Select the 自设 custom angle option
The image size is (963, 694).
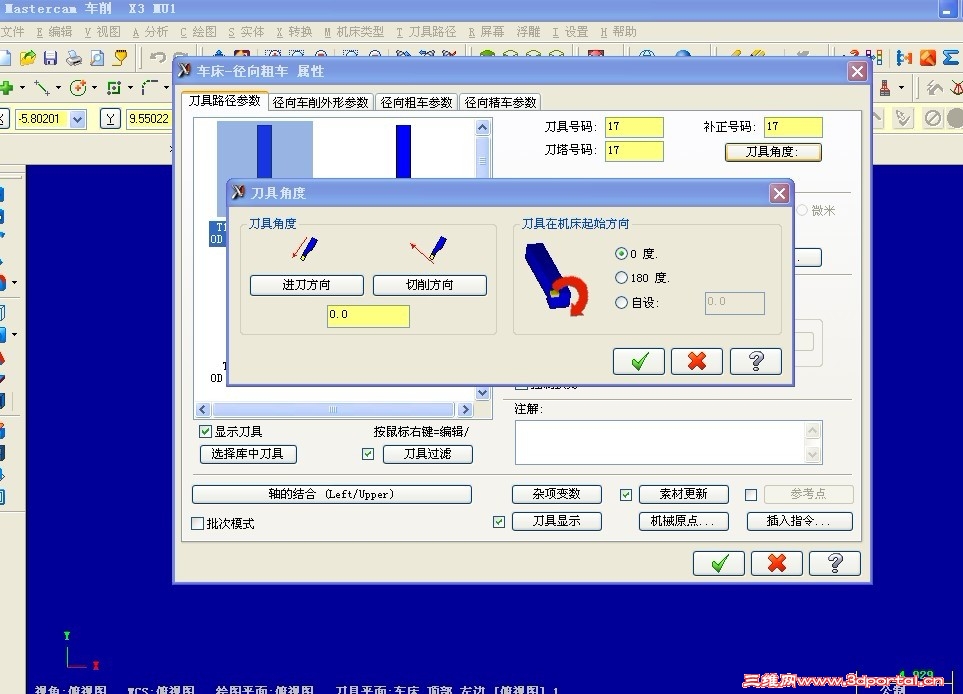coord(622,302)
